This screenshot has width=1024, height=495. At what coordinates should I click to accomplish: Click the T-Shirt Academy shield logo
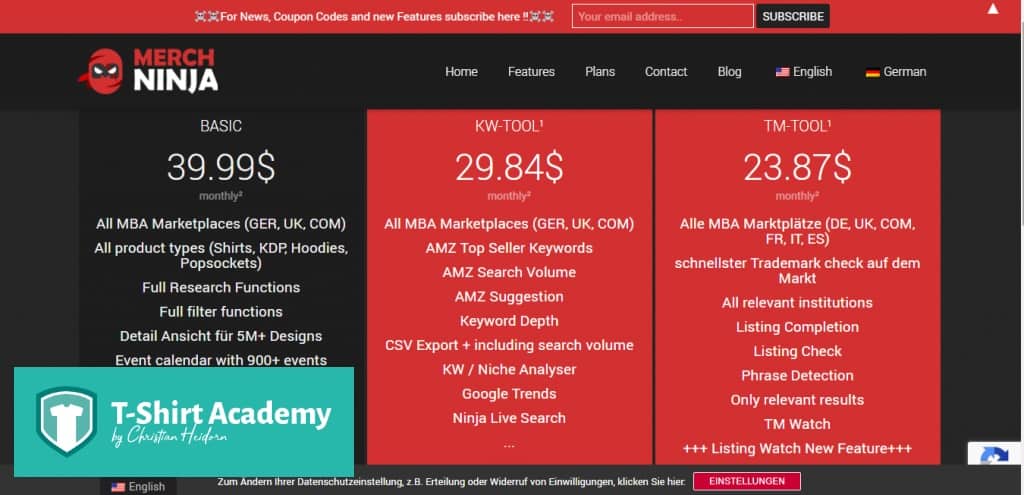pyautogui.click(x=66, y=420)
